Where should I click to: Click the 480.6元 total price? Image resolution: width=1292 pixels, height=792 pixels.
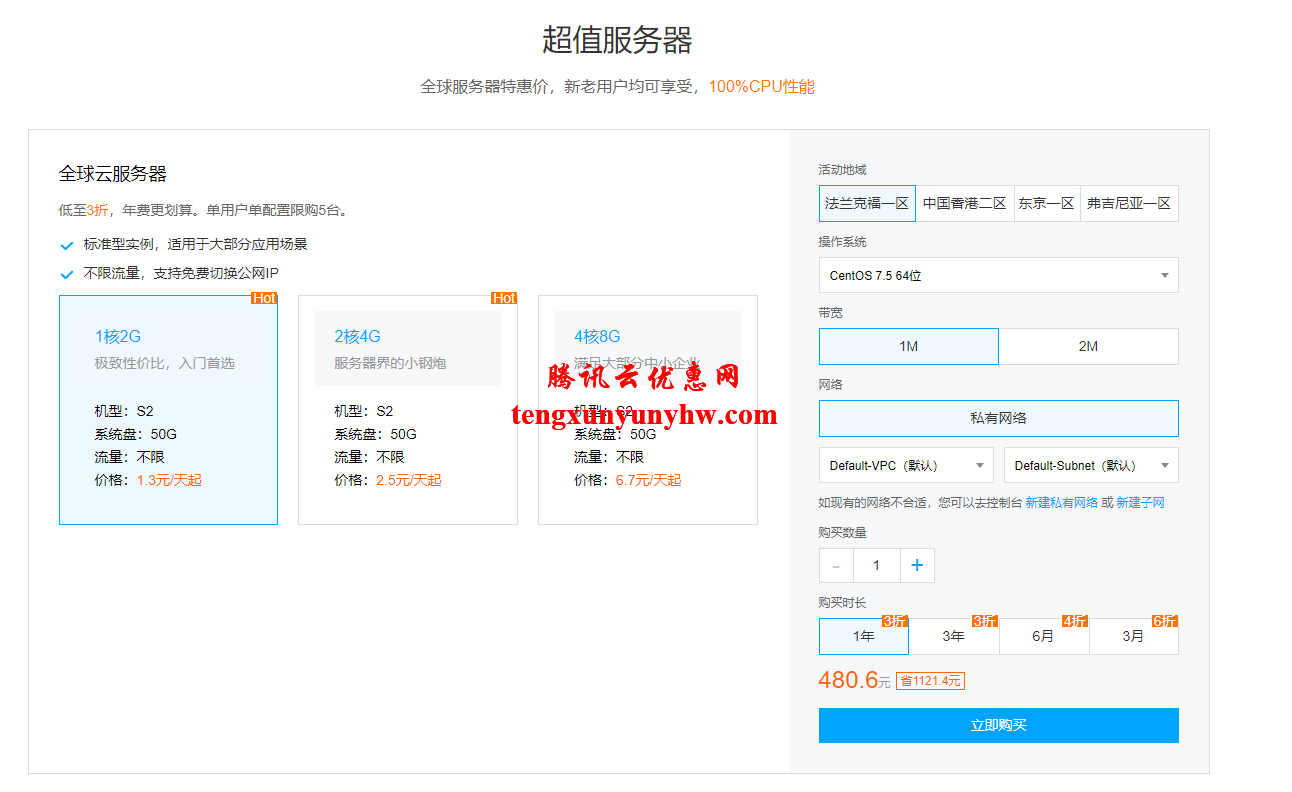coord(854,680)
